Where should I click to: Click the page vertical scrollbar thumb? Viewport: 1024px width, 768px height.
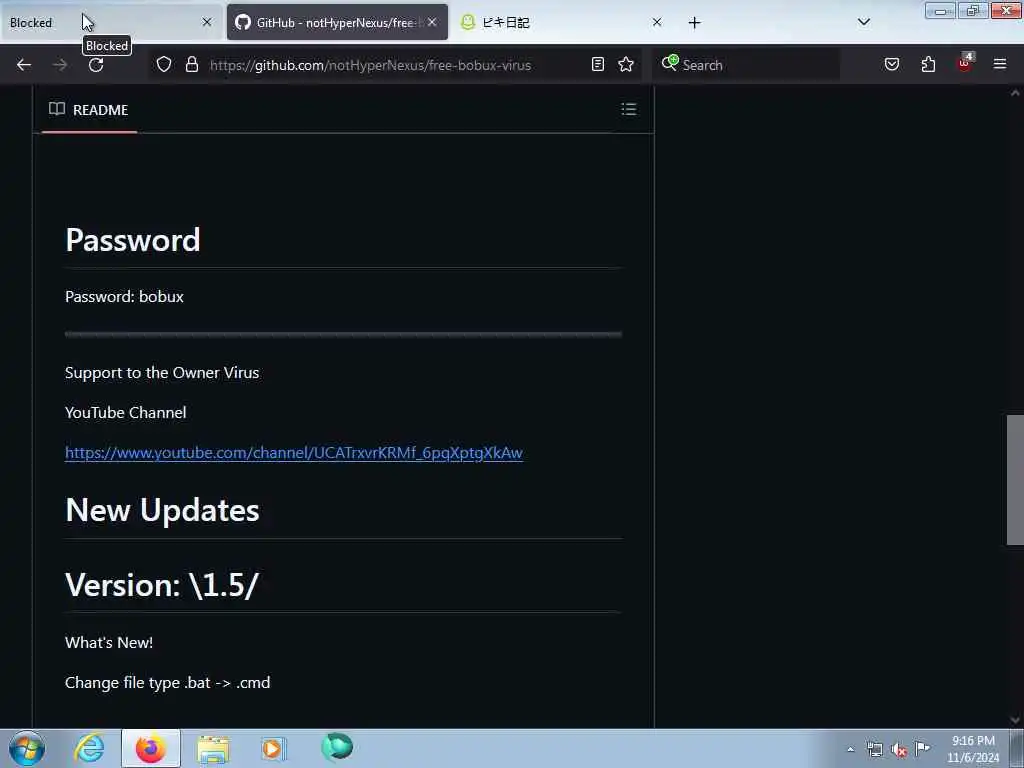tap(1015, 479)
